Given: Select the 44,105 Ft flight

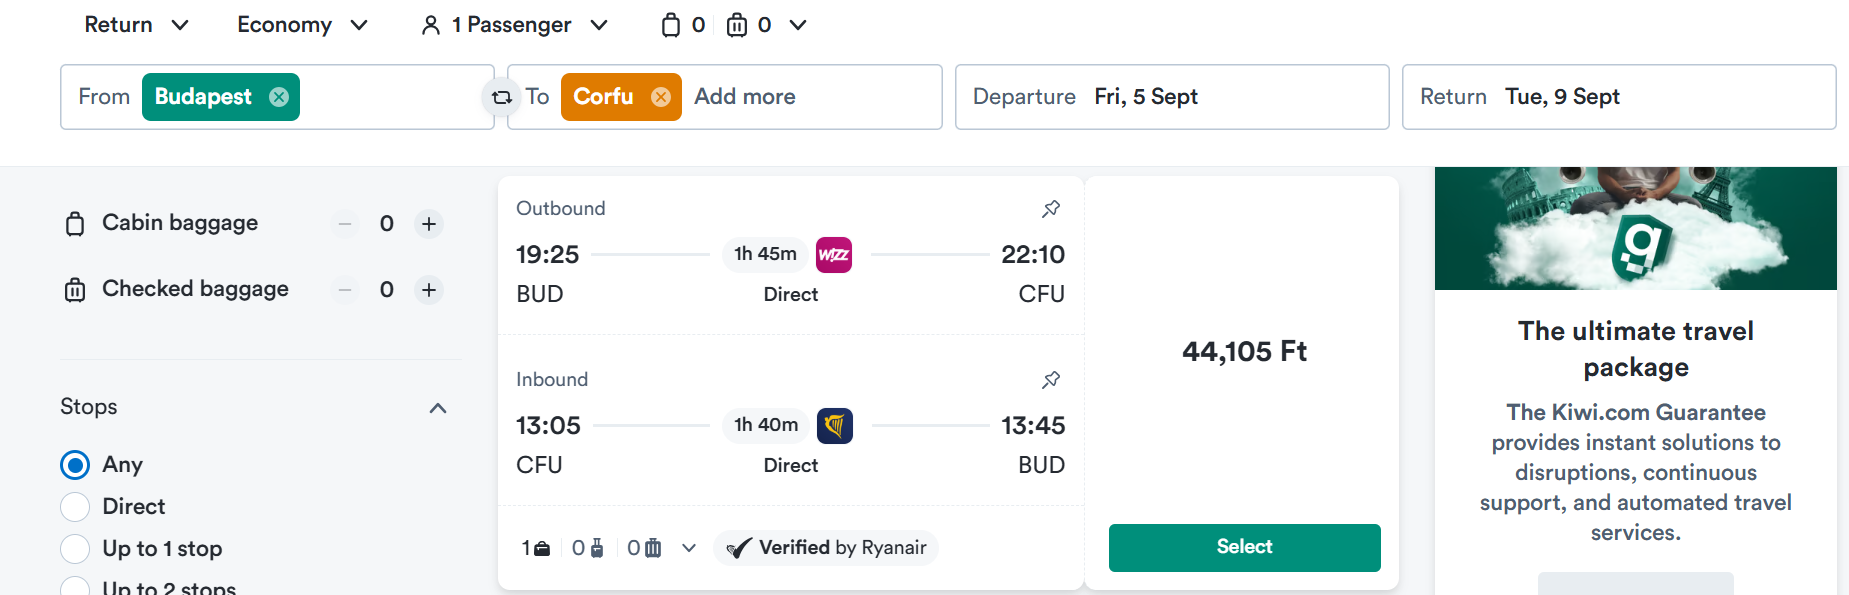Looking at the screenshot, I should coord(1245,548).
